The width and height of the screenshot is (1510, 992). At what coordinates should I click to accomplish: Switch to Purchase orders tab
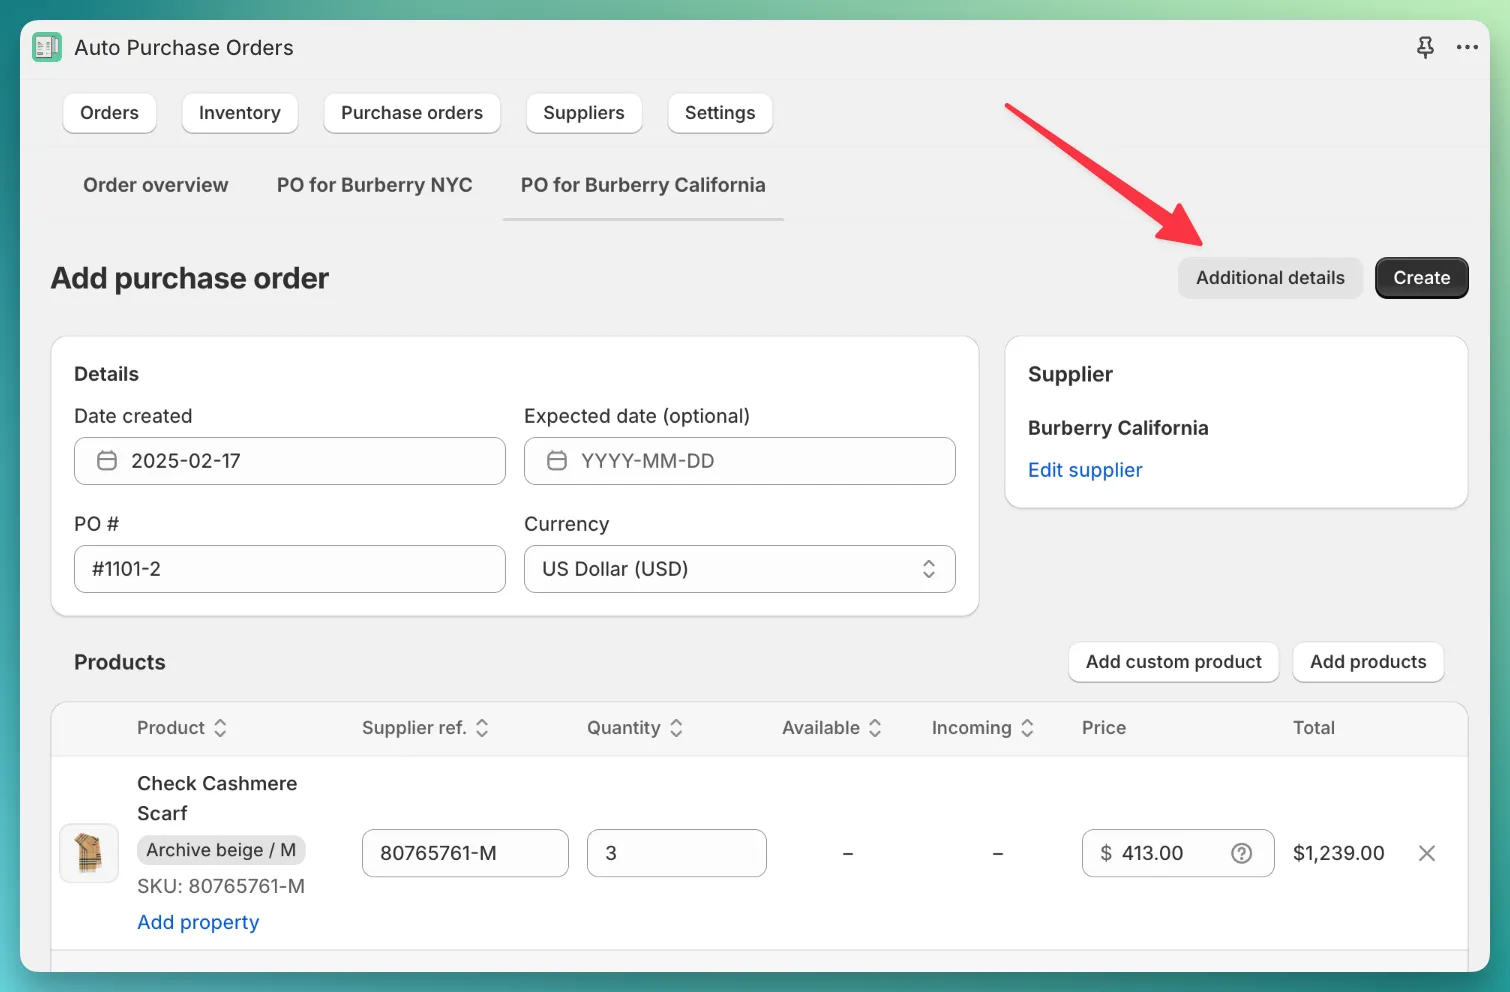coord(412,113)
